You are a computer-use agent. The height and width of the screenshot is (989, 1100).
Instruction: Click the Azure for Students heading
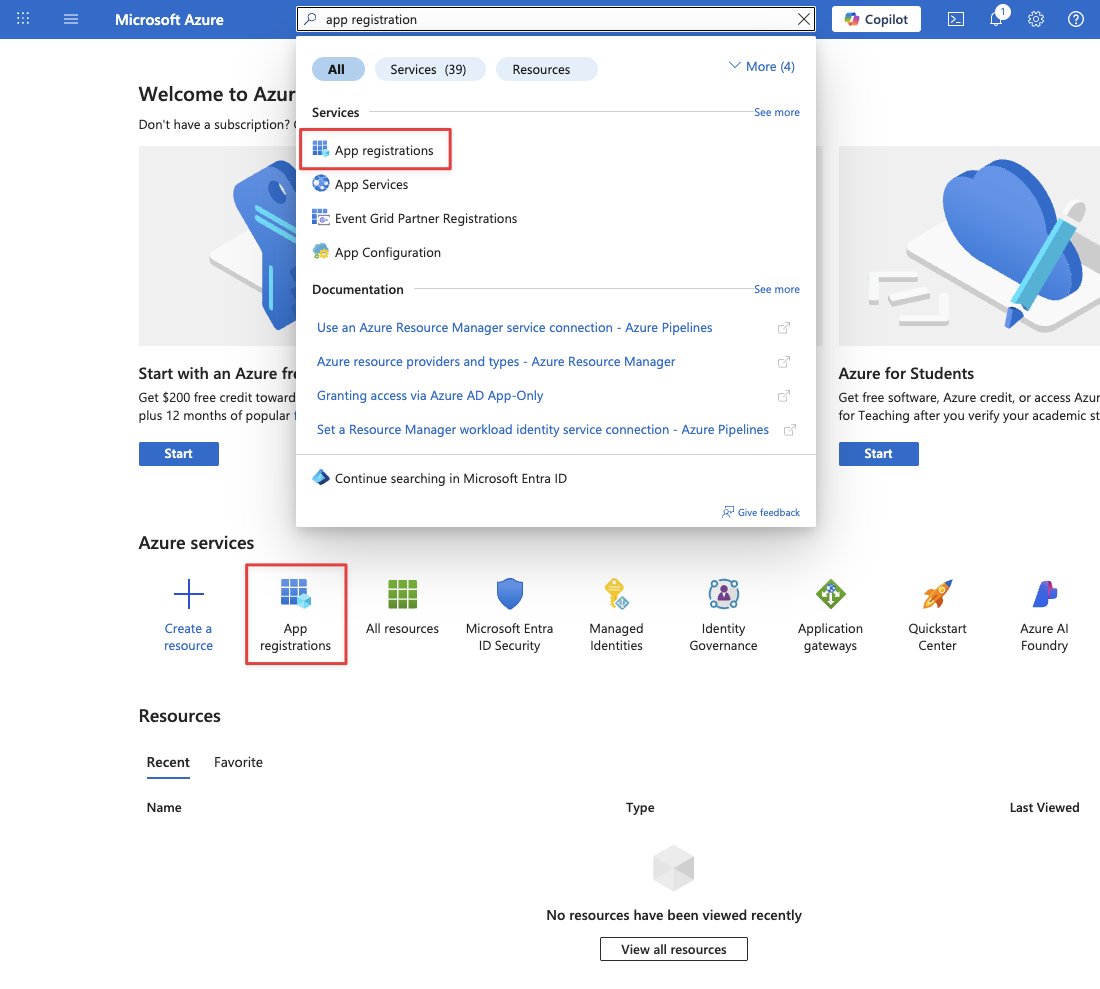pyautogui.click(x=906, y=374)
